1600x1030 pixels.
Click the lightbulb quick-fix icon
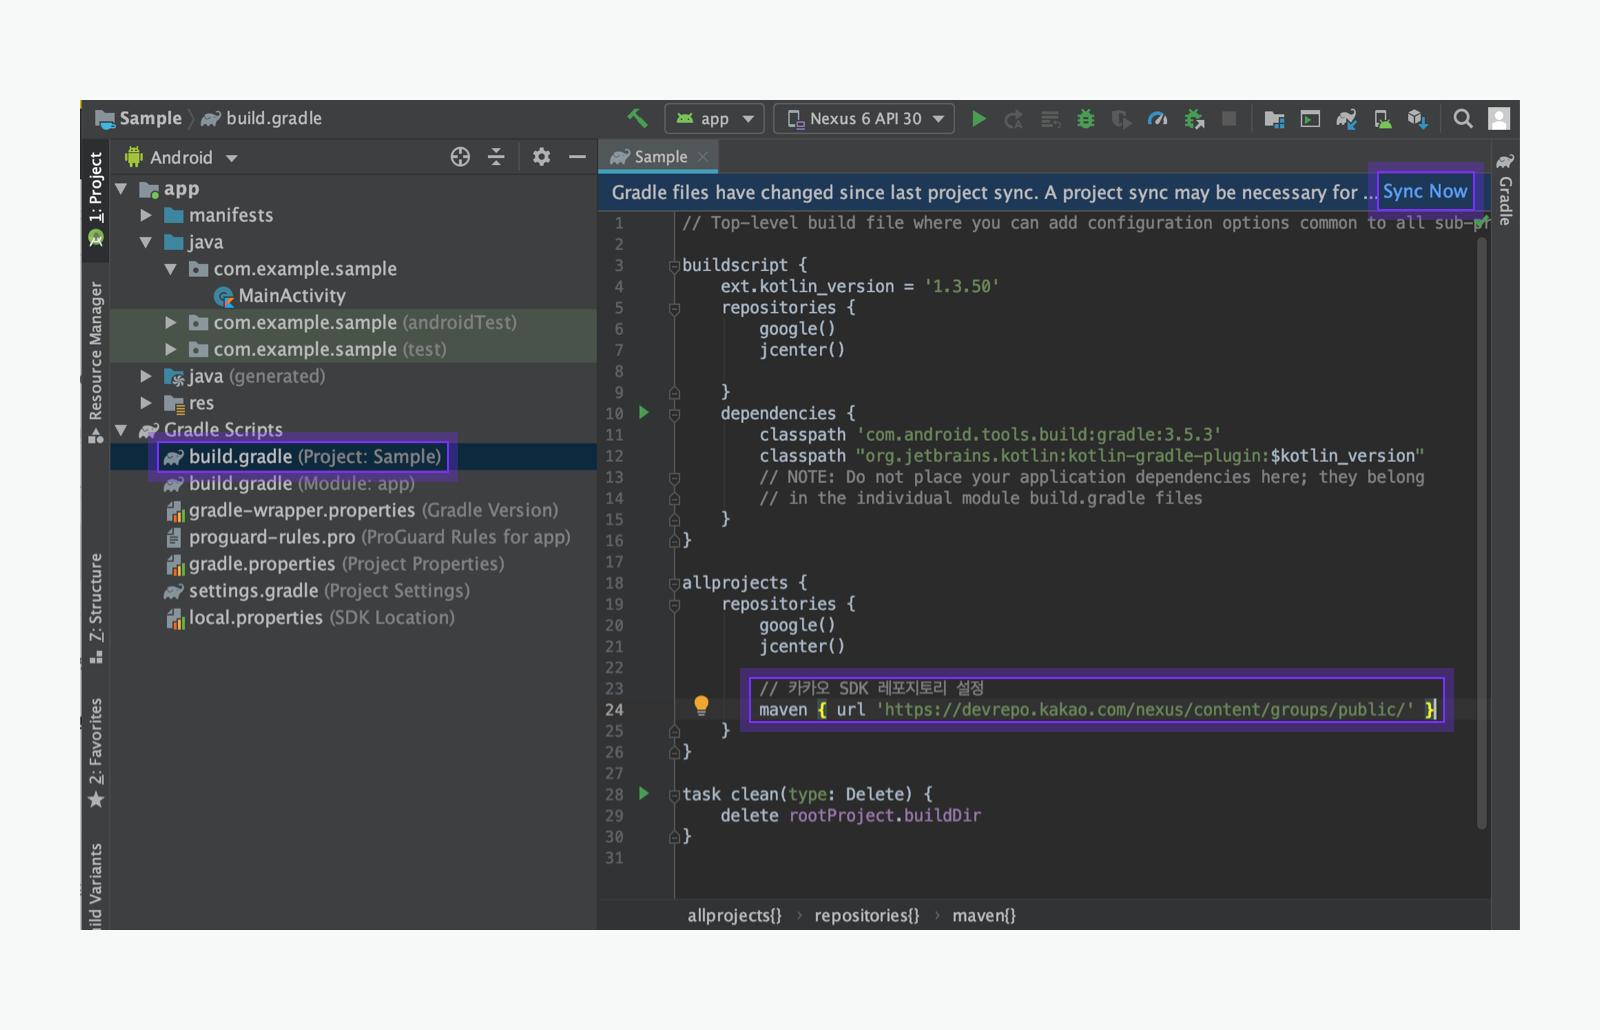point(701,705)
